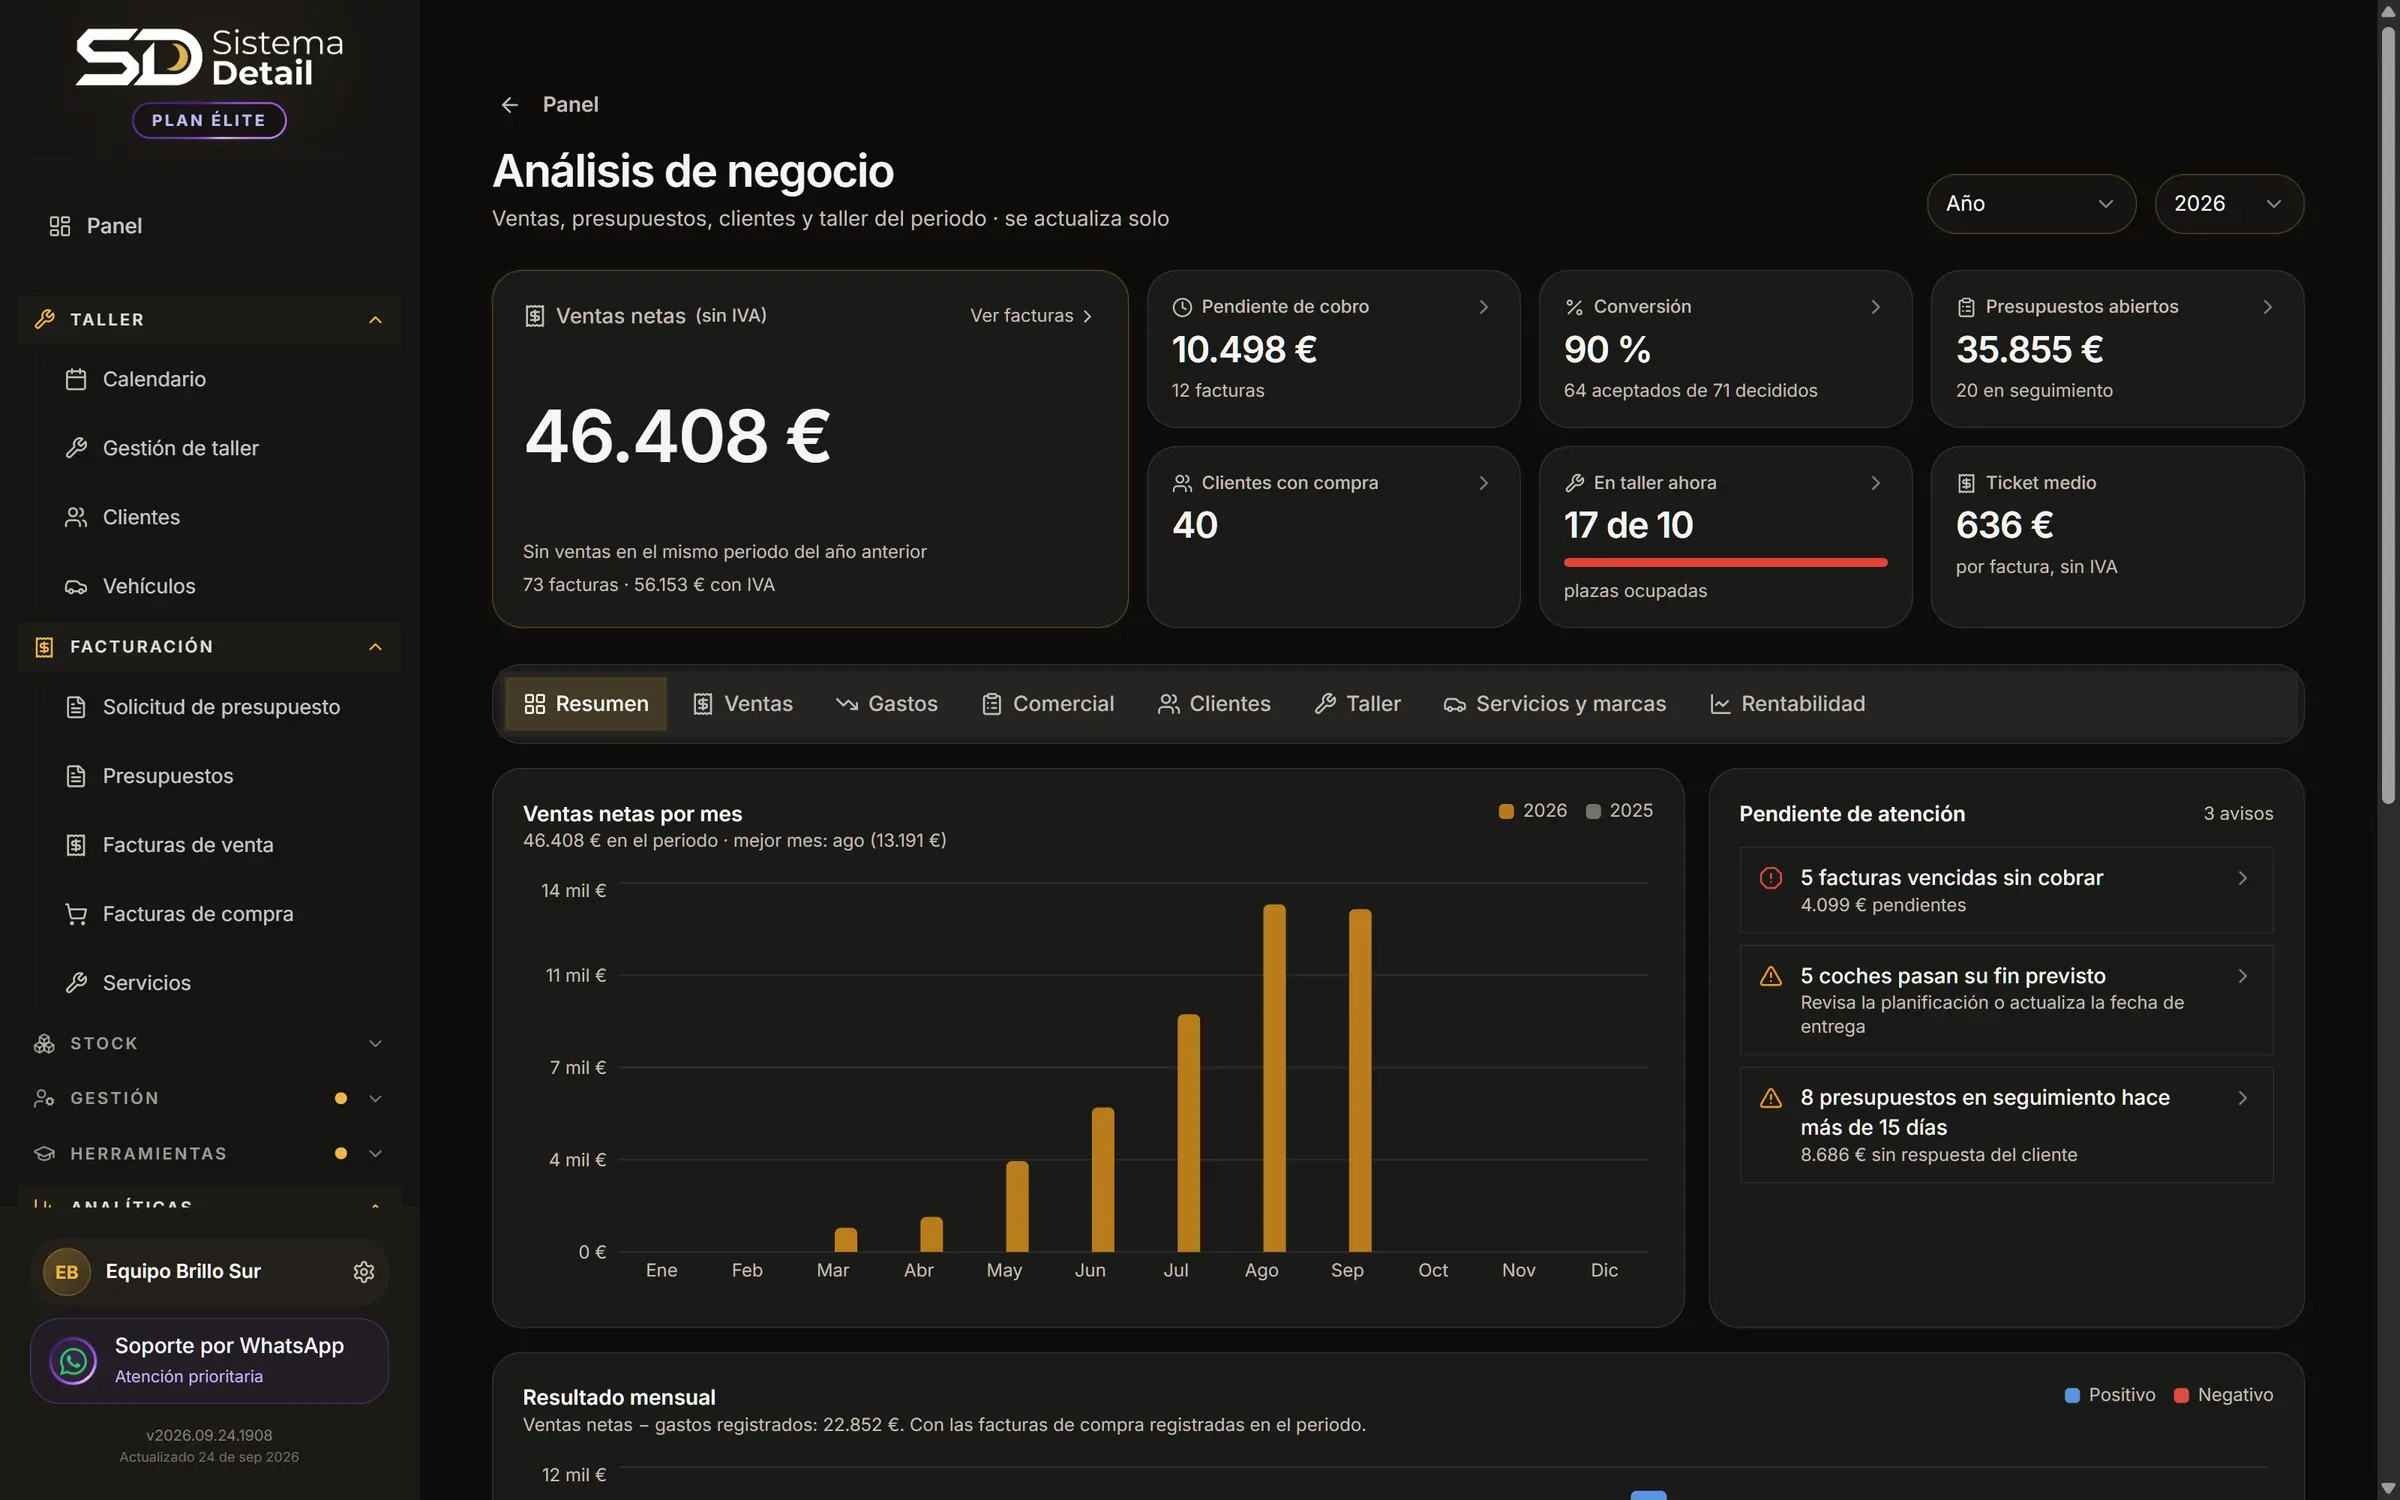Switch to the Ventas tab
This screenshot has width=2400, height=1500.
pyautogui.click(x=742, y=704)
